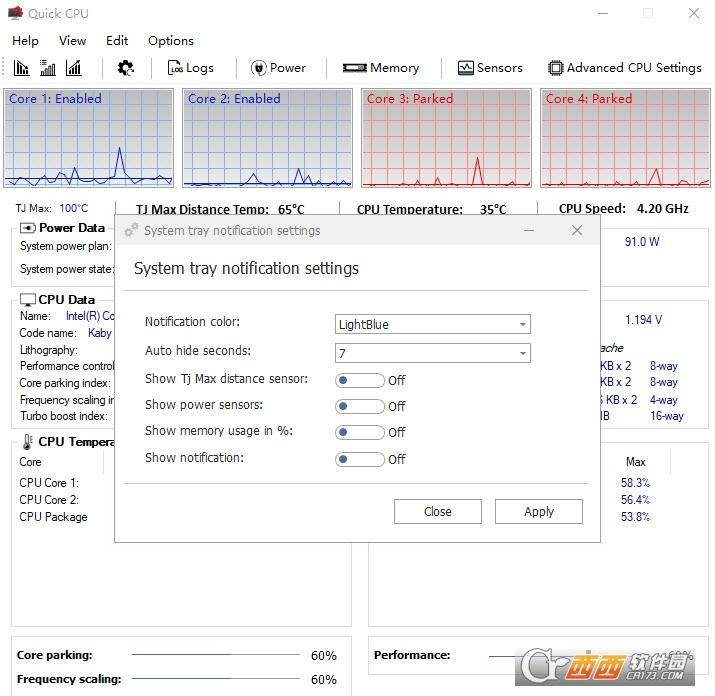Open the Notification color dropdown
The image size is (715, 696).
(432, 324)
